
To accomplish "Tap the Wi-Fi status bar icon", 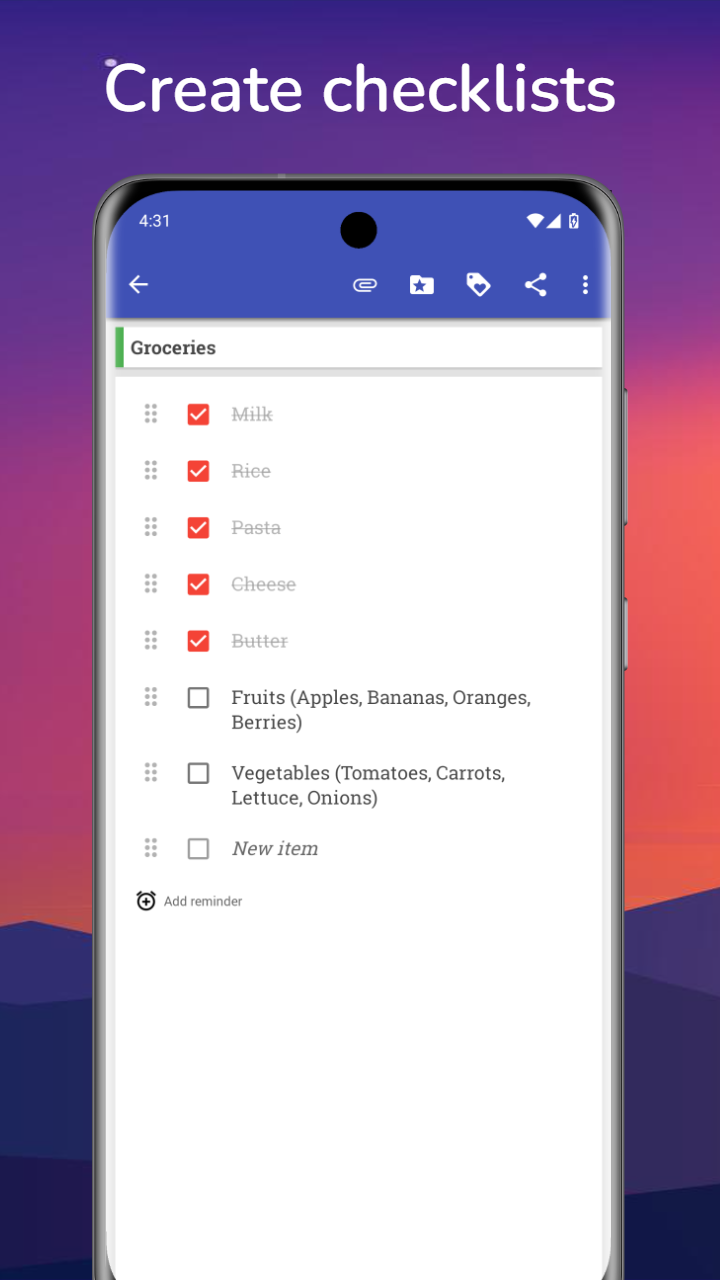I will pyautogui.click(x=535, y=221).
